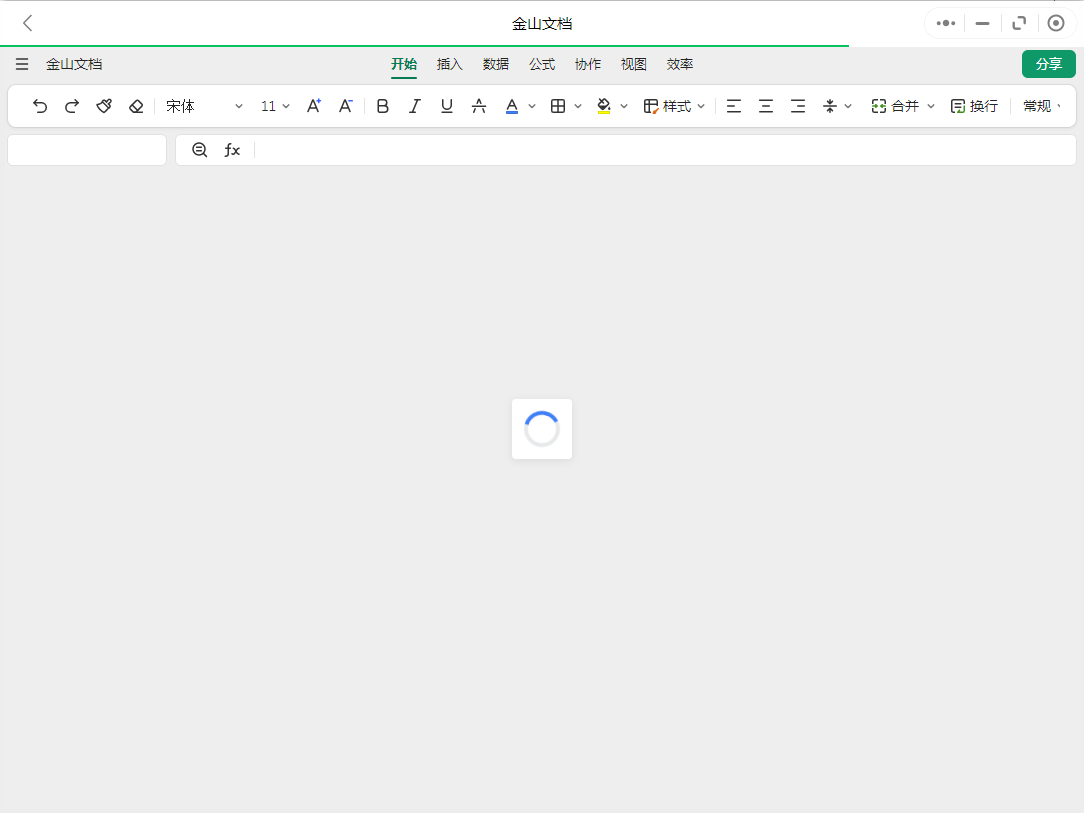Switch to the 开始 tab
This screenshot has width=1084, height=813.
tap(404, 64)
